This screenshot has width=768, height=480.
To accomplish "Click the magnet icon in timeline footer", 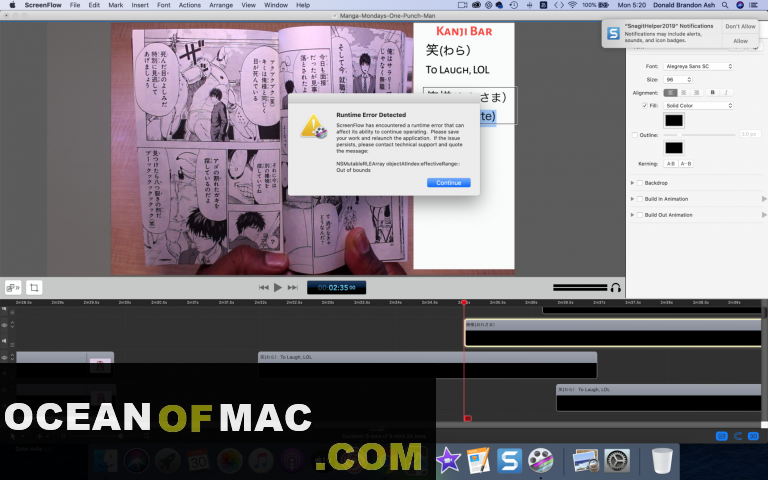I will [738, 436].
